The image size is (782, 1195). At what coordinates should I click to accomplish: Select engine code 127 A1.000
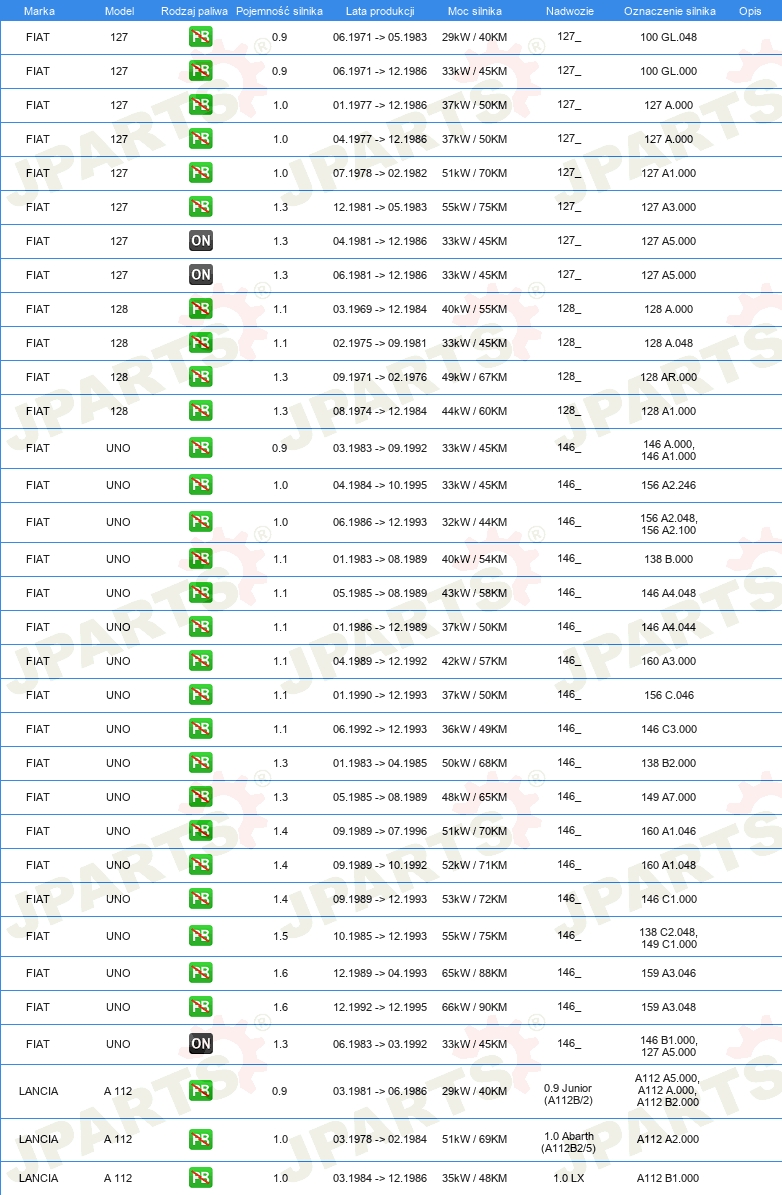(668, 173)
